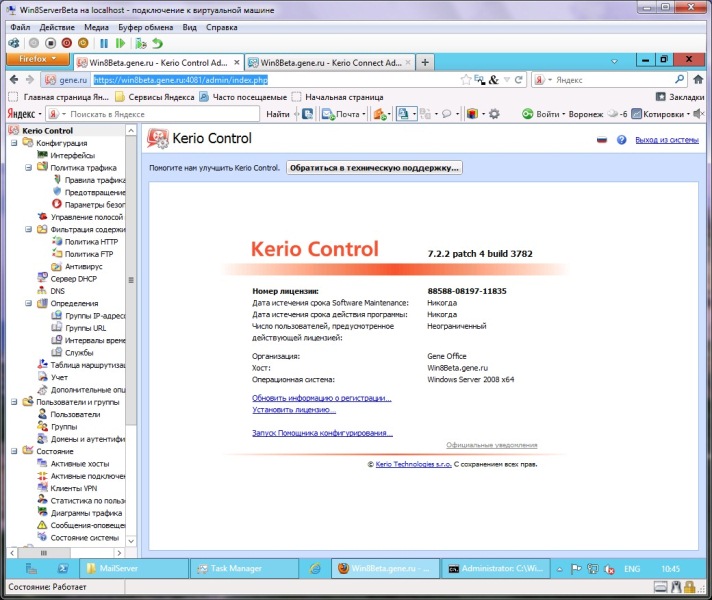The height and width of the screenshot is (600, 712).
Task: Click Обратиться в техническую поддержку button
Action: coord(375,168)
